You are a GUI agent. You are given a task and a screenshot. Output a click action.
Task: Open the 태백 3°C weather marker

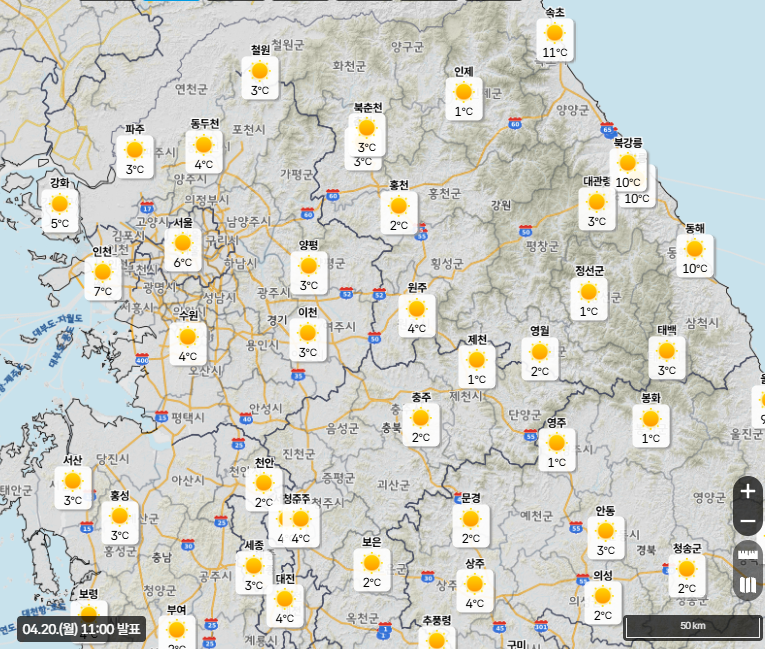point(667,357)
